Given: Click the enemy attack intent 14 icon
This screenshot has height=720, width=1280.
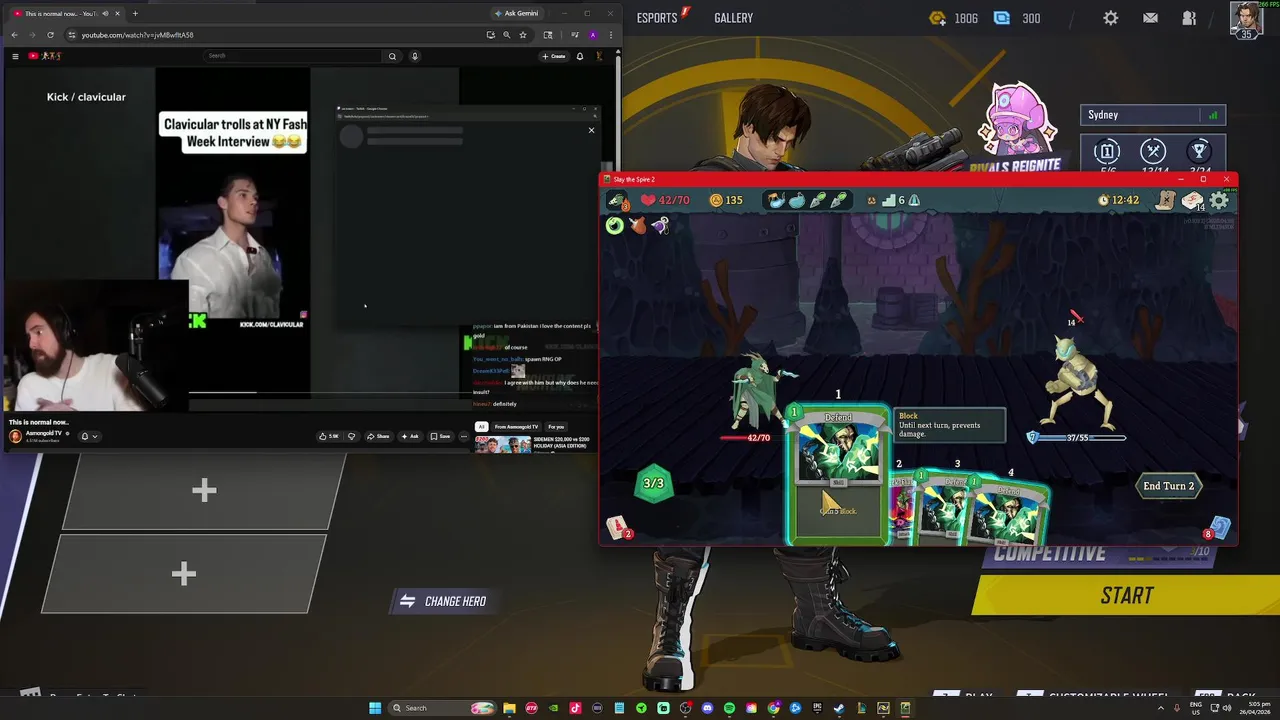Looking at the screenshot, I should pyautogui.click(x=1074, y=319).
